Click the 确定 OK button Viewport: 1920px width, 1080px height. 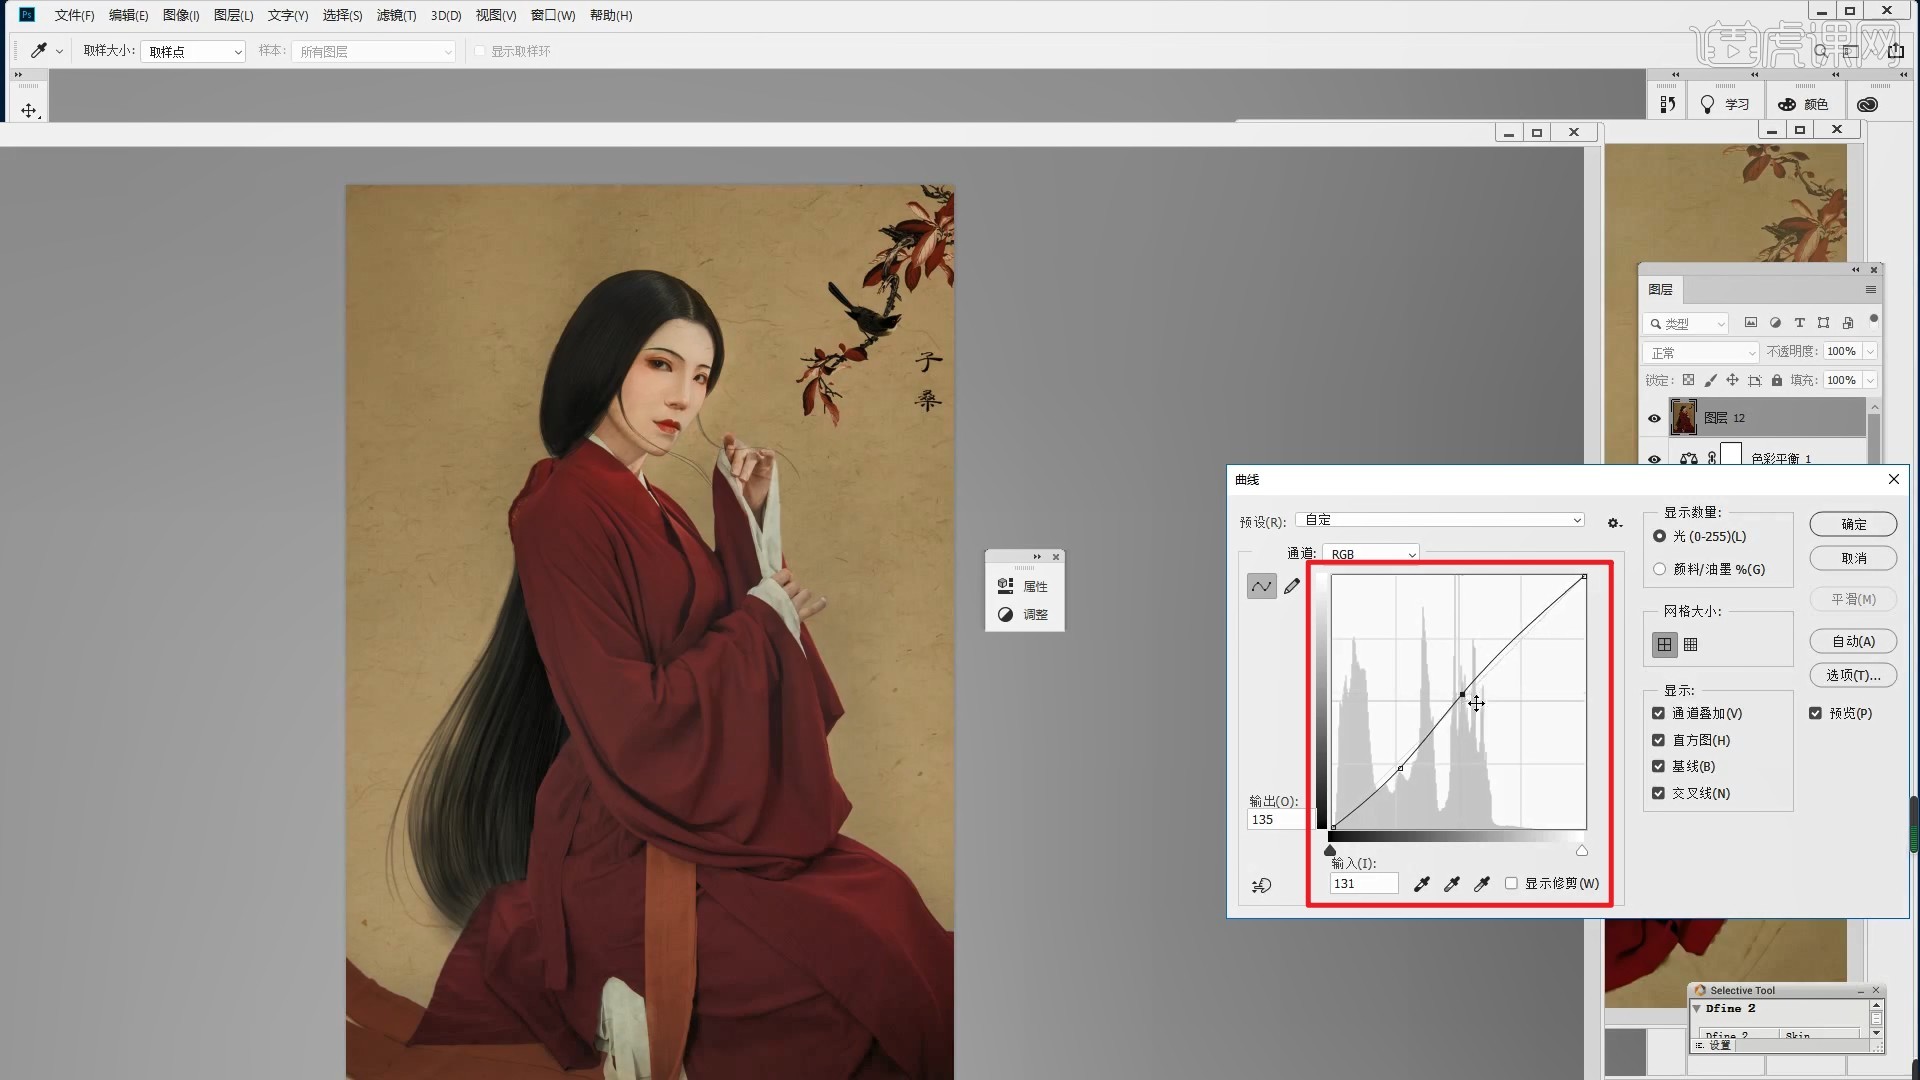pos(1853,525)
